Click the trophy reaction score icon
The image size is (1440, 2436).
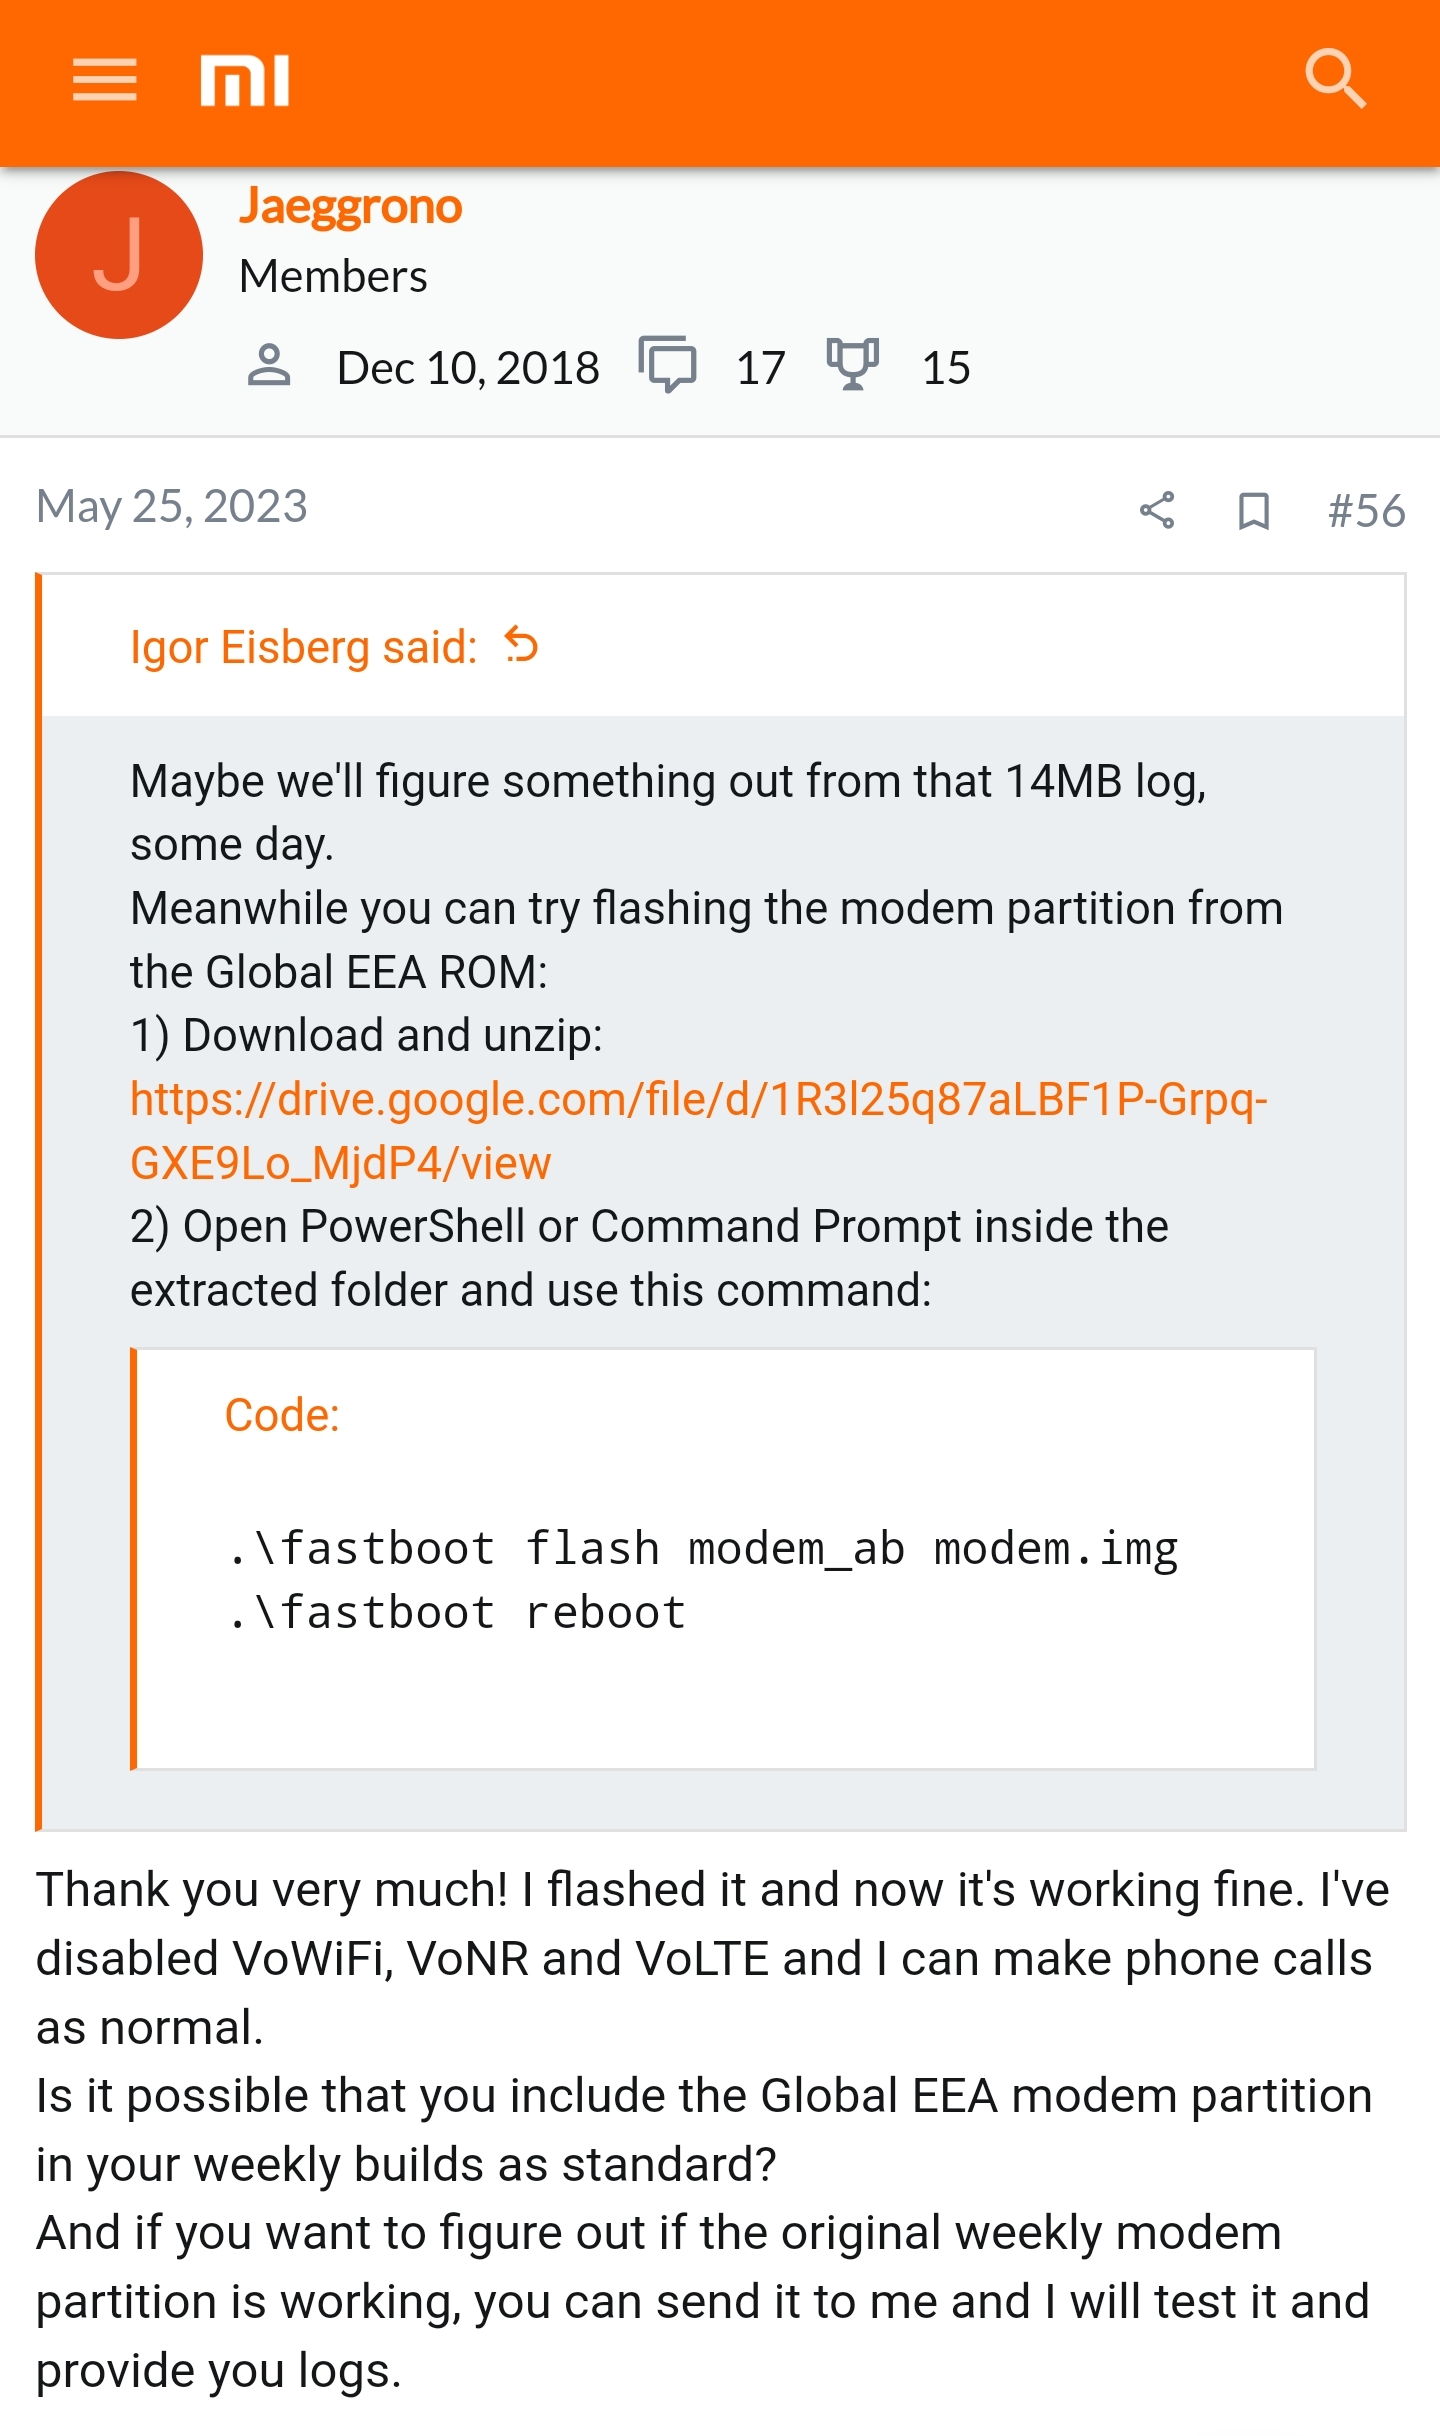(852, 364)
